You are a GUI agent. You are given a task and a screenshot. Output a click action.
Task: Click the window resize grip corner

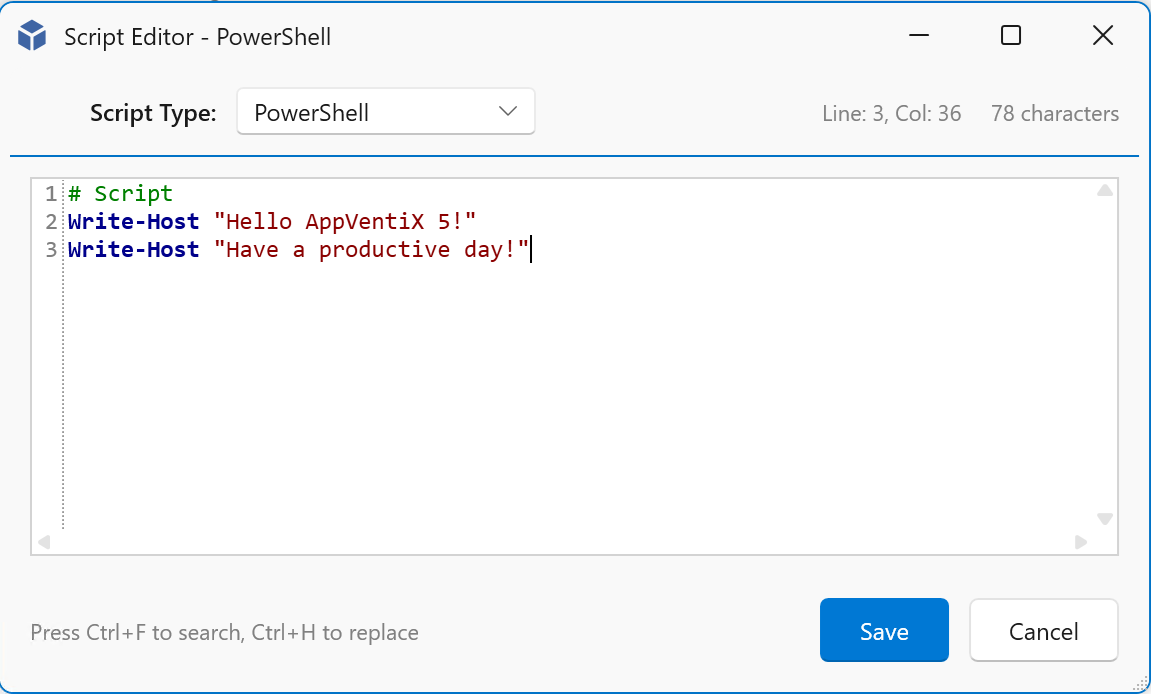[x=1139, y=683]
